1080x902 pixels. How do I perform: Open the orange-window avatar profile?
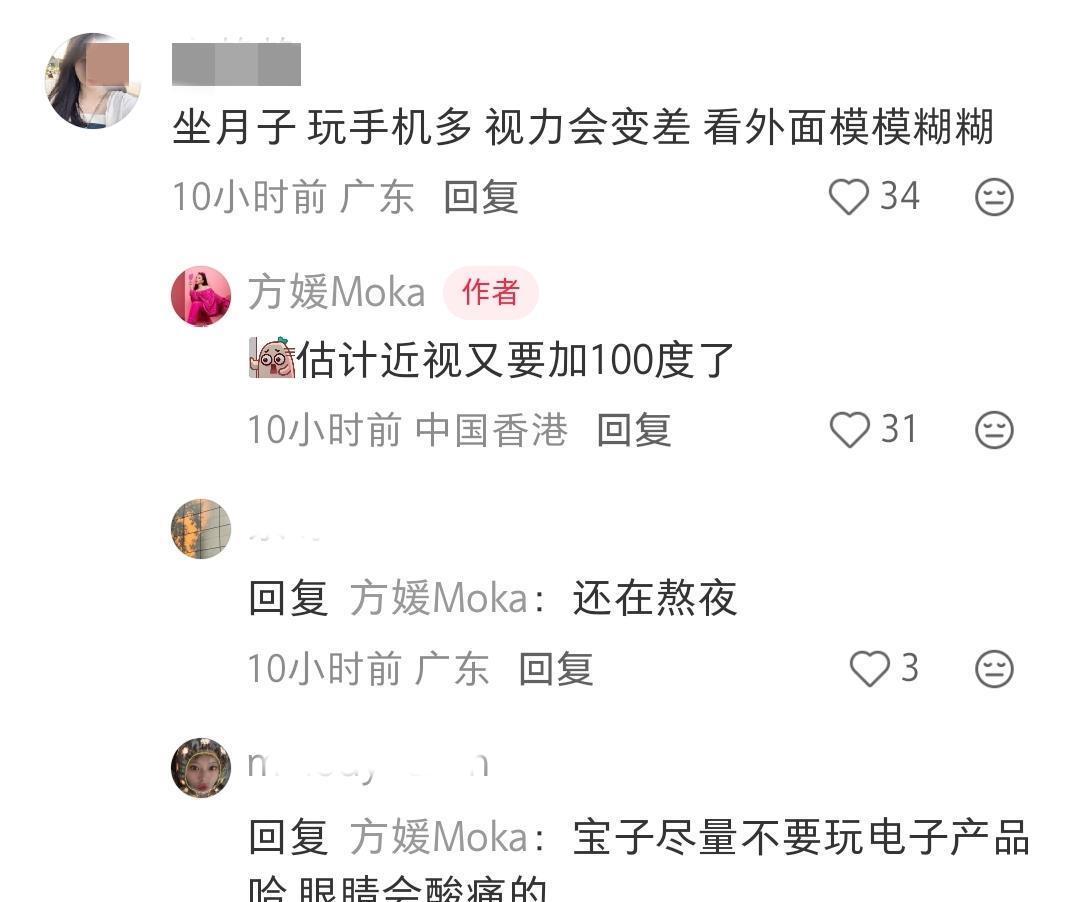[x=201, y=529]
